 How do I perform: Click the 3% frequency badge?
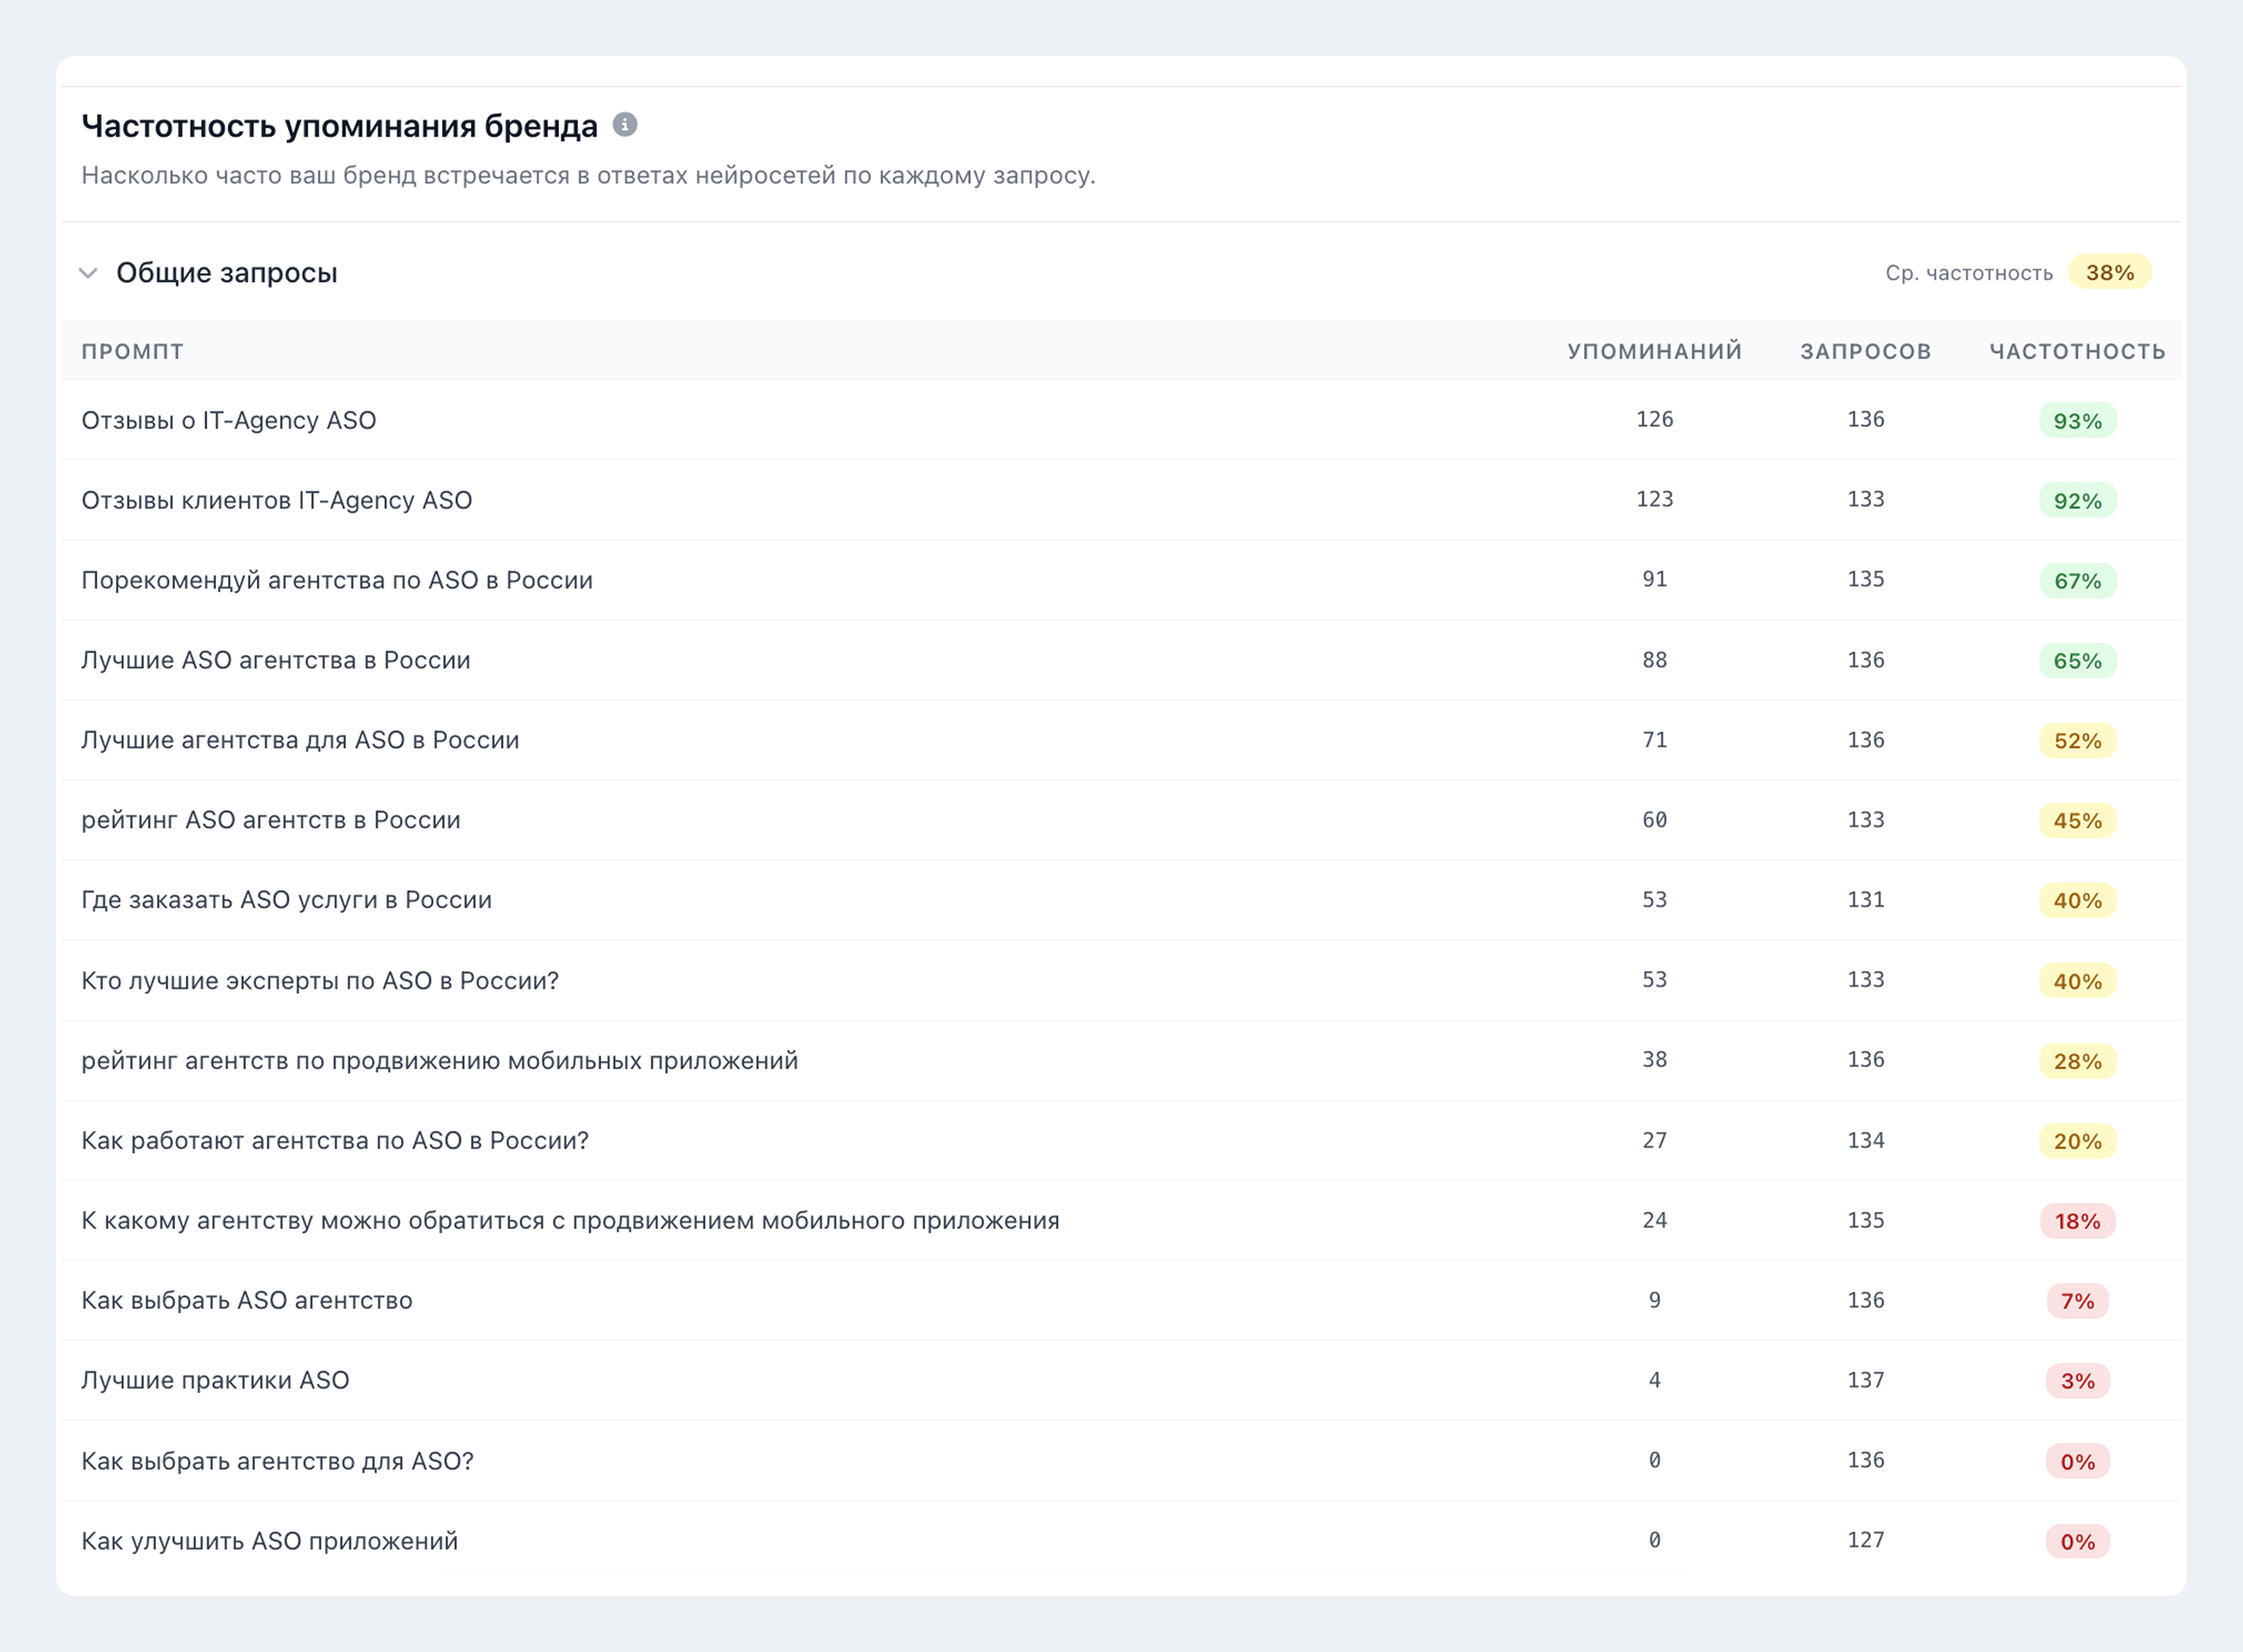(2077, 1381)
